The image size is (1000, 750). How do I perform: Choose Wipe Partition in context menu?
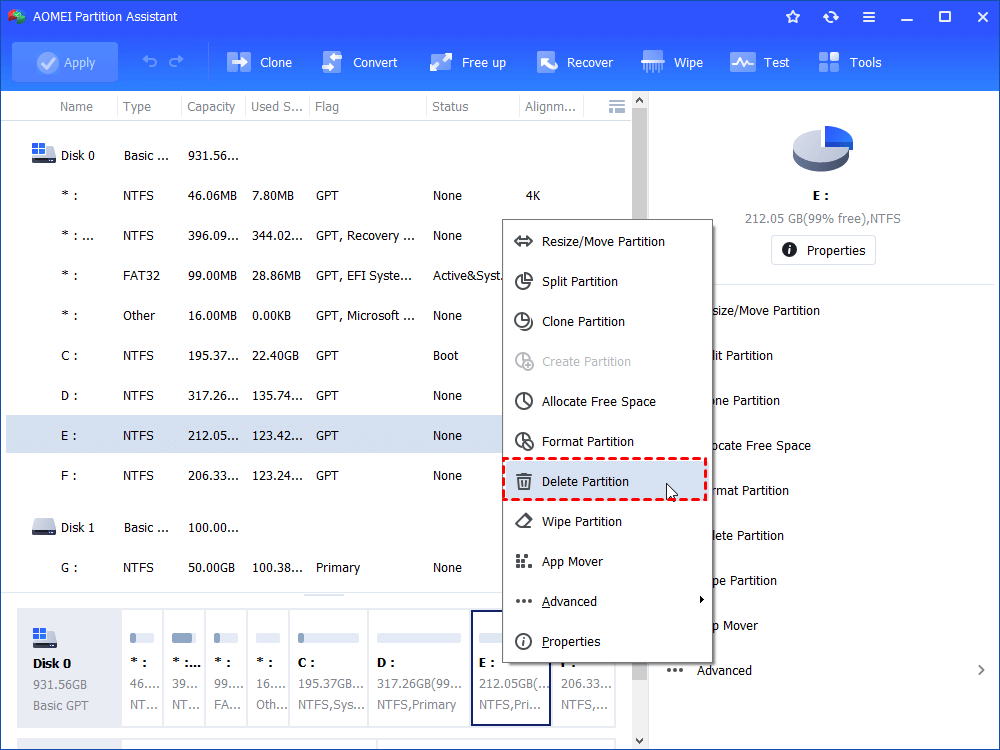click(607, 522)
